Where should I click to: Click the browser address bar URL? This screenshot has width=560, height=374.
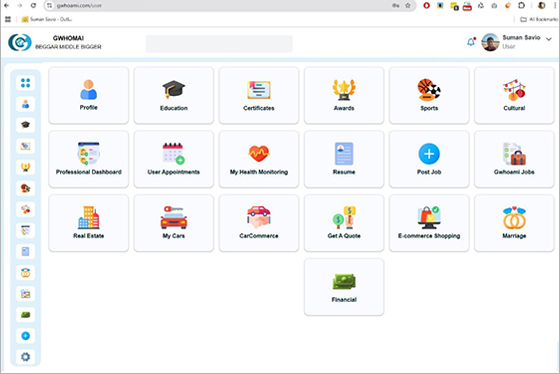click(x=79, y=5)
